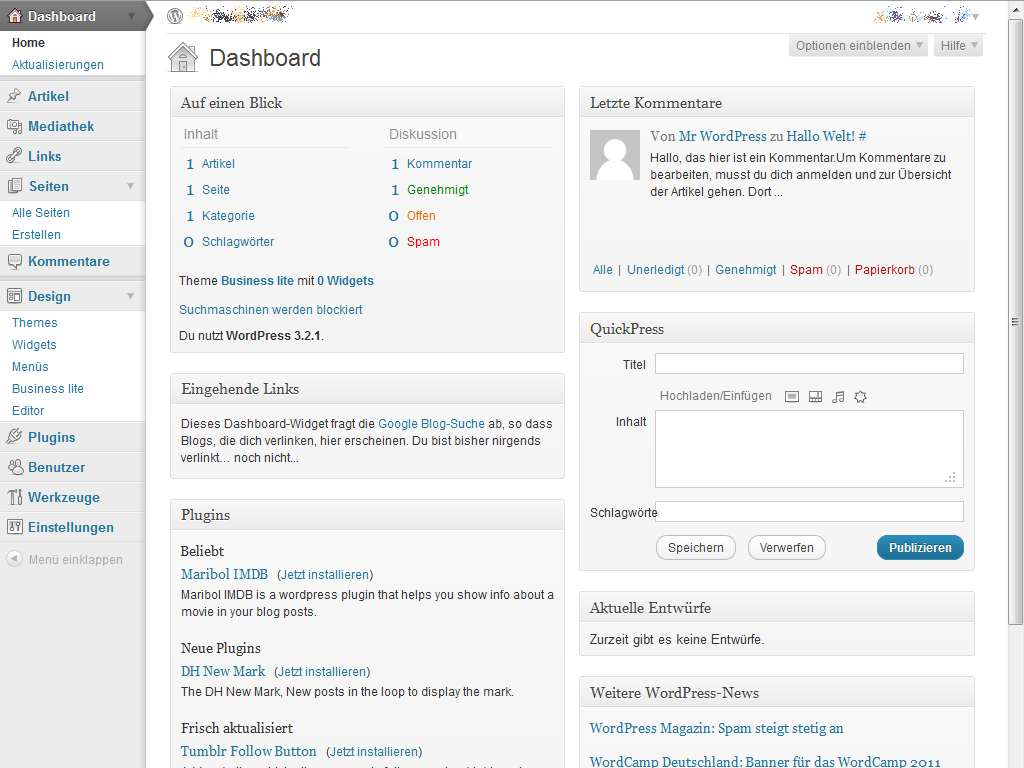Click Menü einklappen to collapse sidebar
The height and width of the screenshot is (768, 1024).
(x=76, y=560)
